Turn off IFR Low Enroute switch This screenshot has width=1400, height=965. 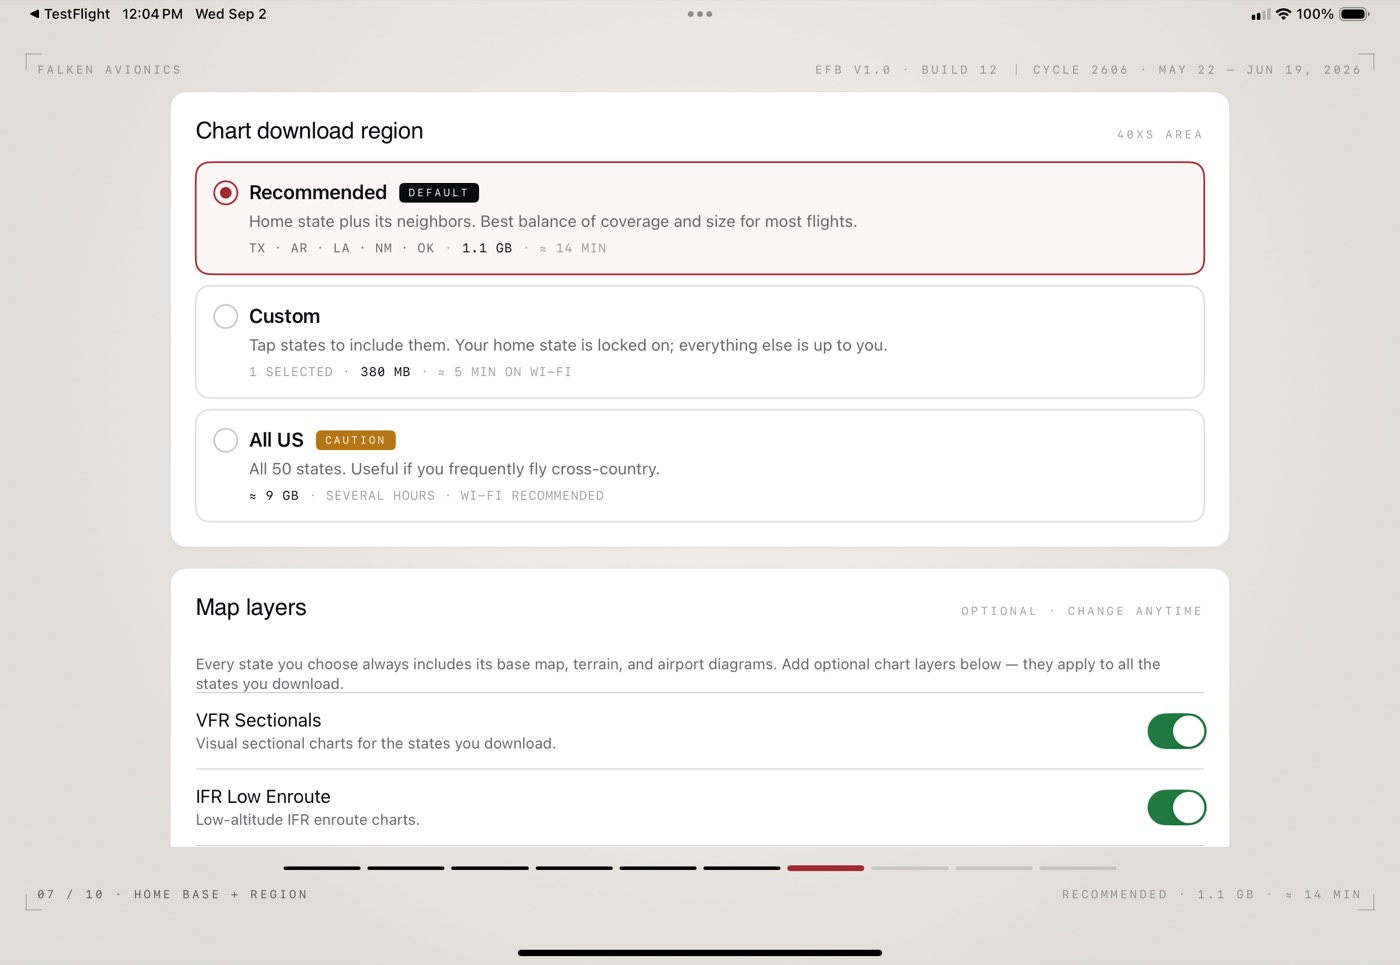[1176, 807]
